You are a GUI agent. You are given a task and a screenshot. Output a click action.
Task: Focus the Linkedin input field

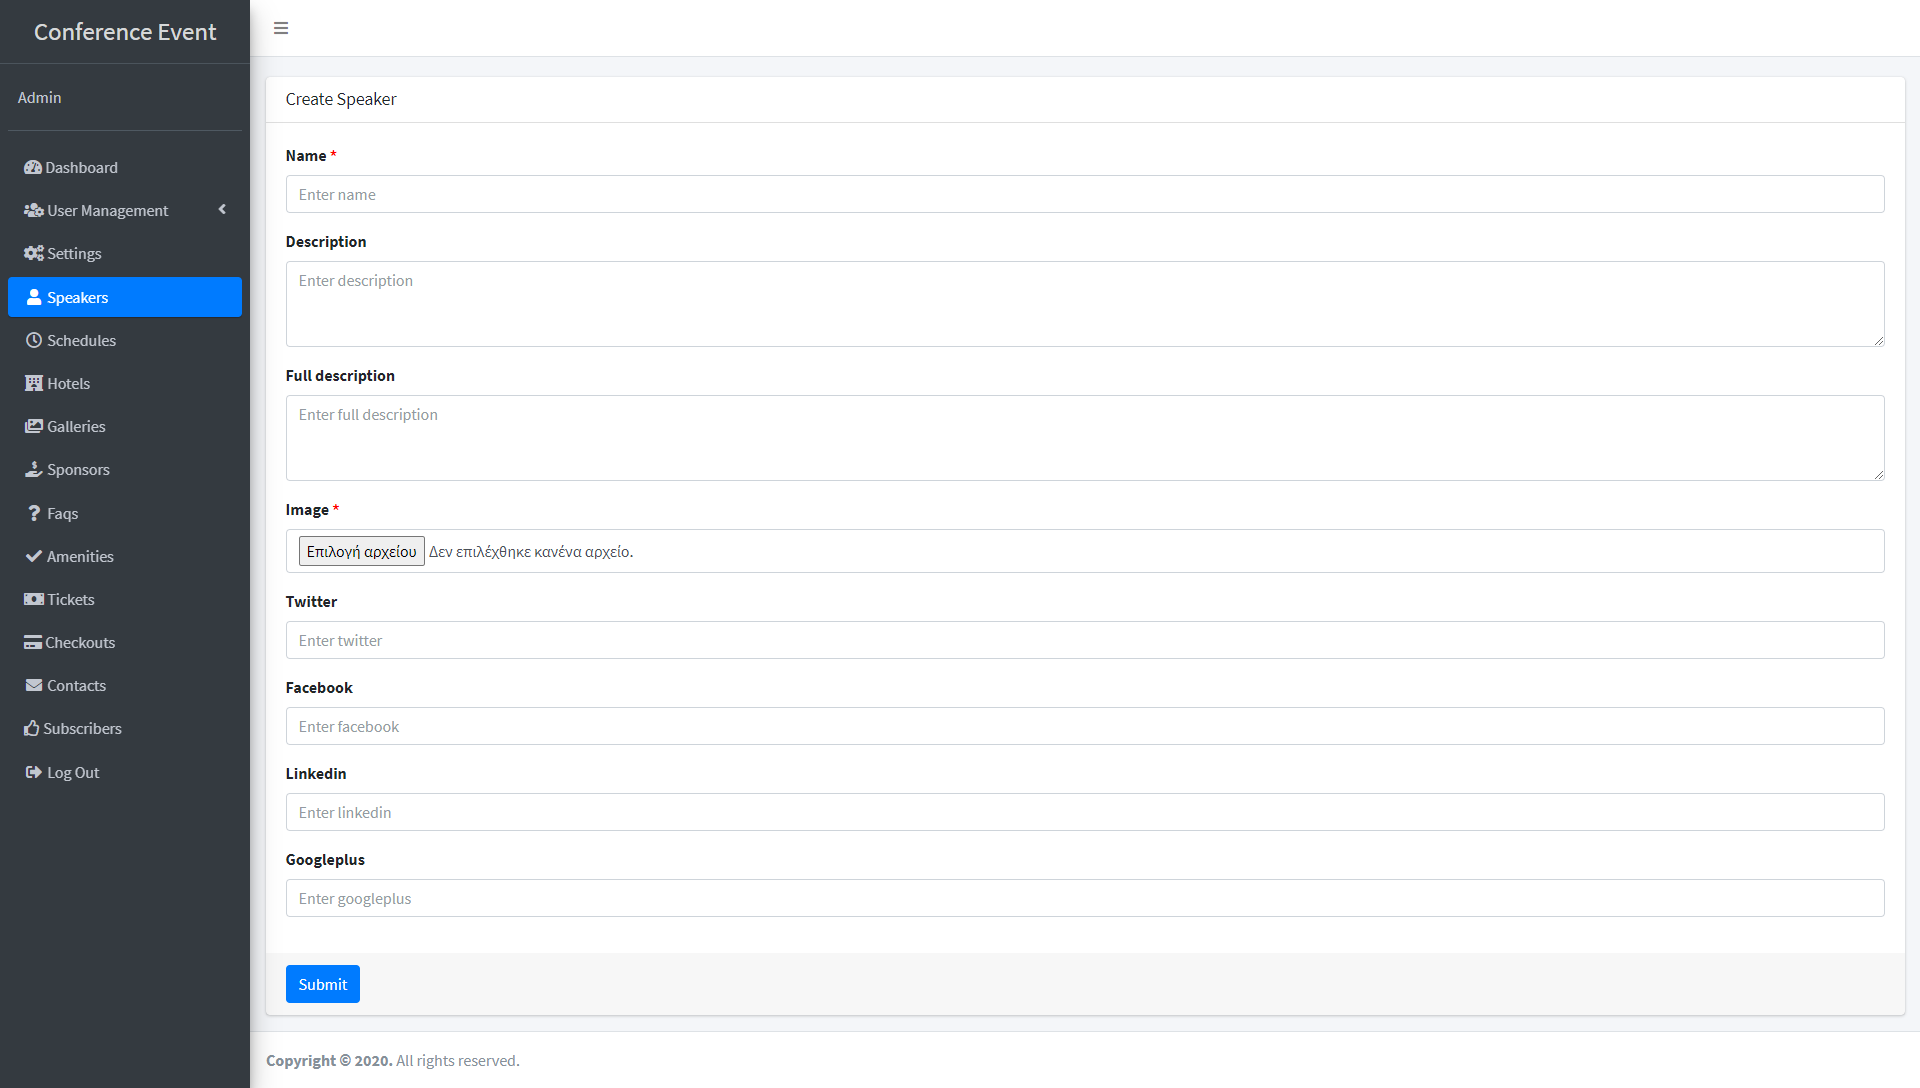point(1085,812)
